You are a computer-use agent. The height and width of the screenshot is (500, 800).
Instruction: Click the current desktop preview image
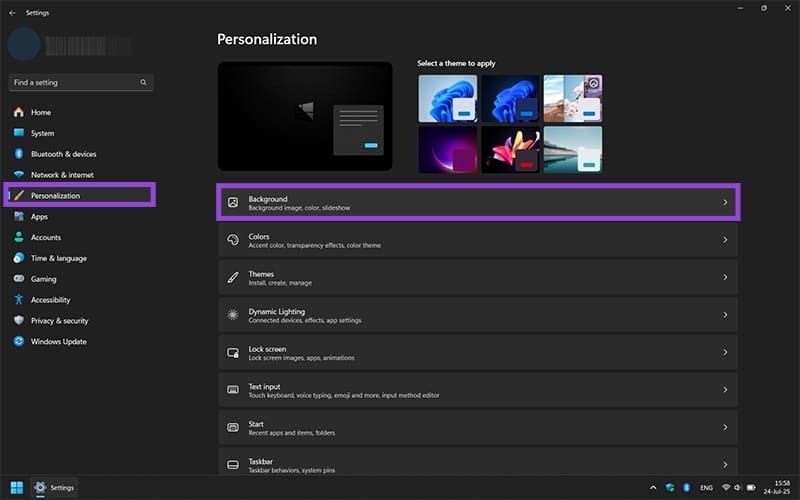(305, 116)
